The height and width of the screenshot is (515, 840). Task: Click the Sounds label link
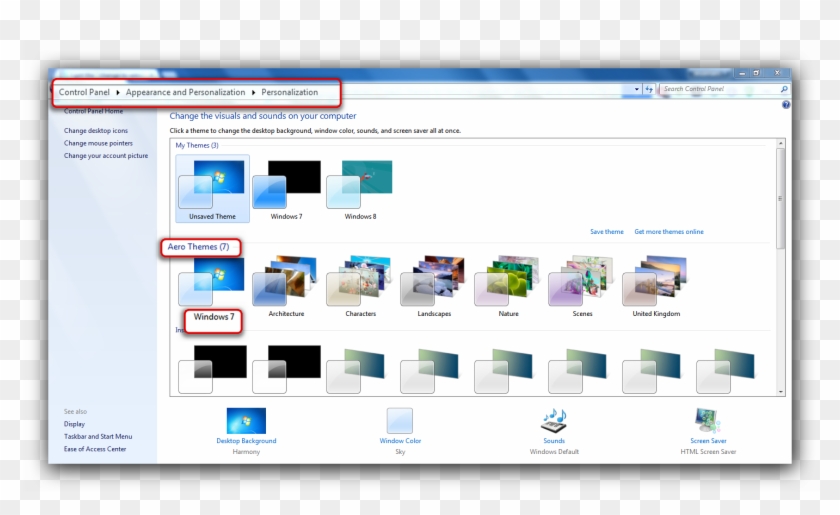coord(554,441)
